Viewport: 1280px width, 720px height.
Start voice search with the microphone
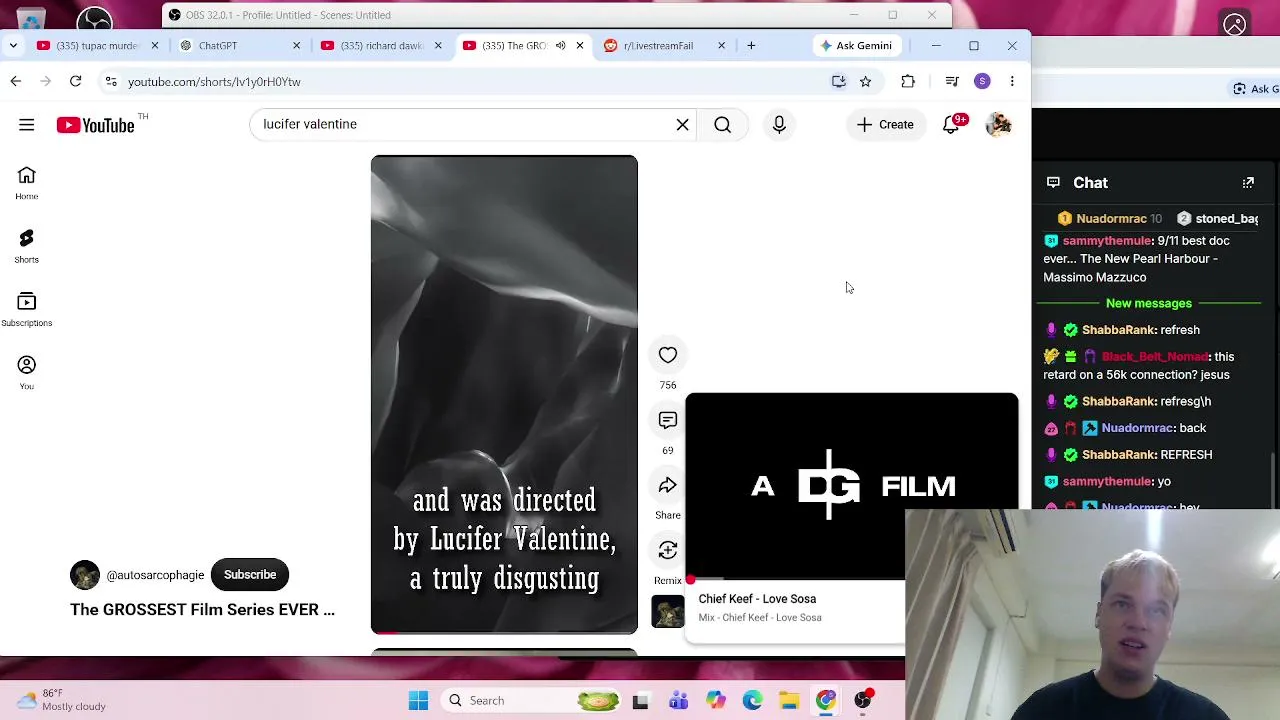779,125
